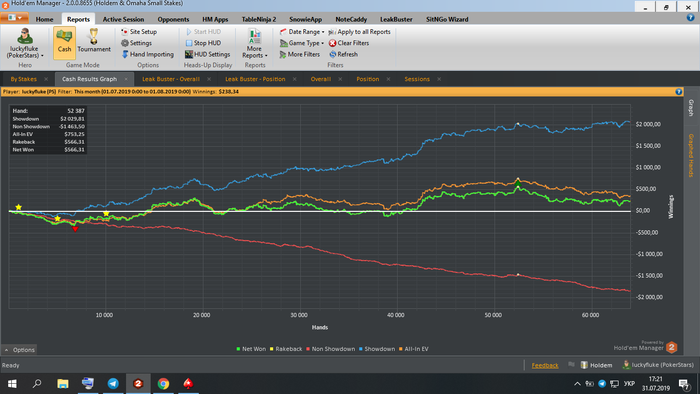Open HM Apps ribbon tab
This screenshot has width=700, height=394.
tap(215, 19)
